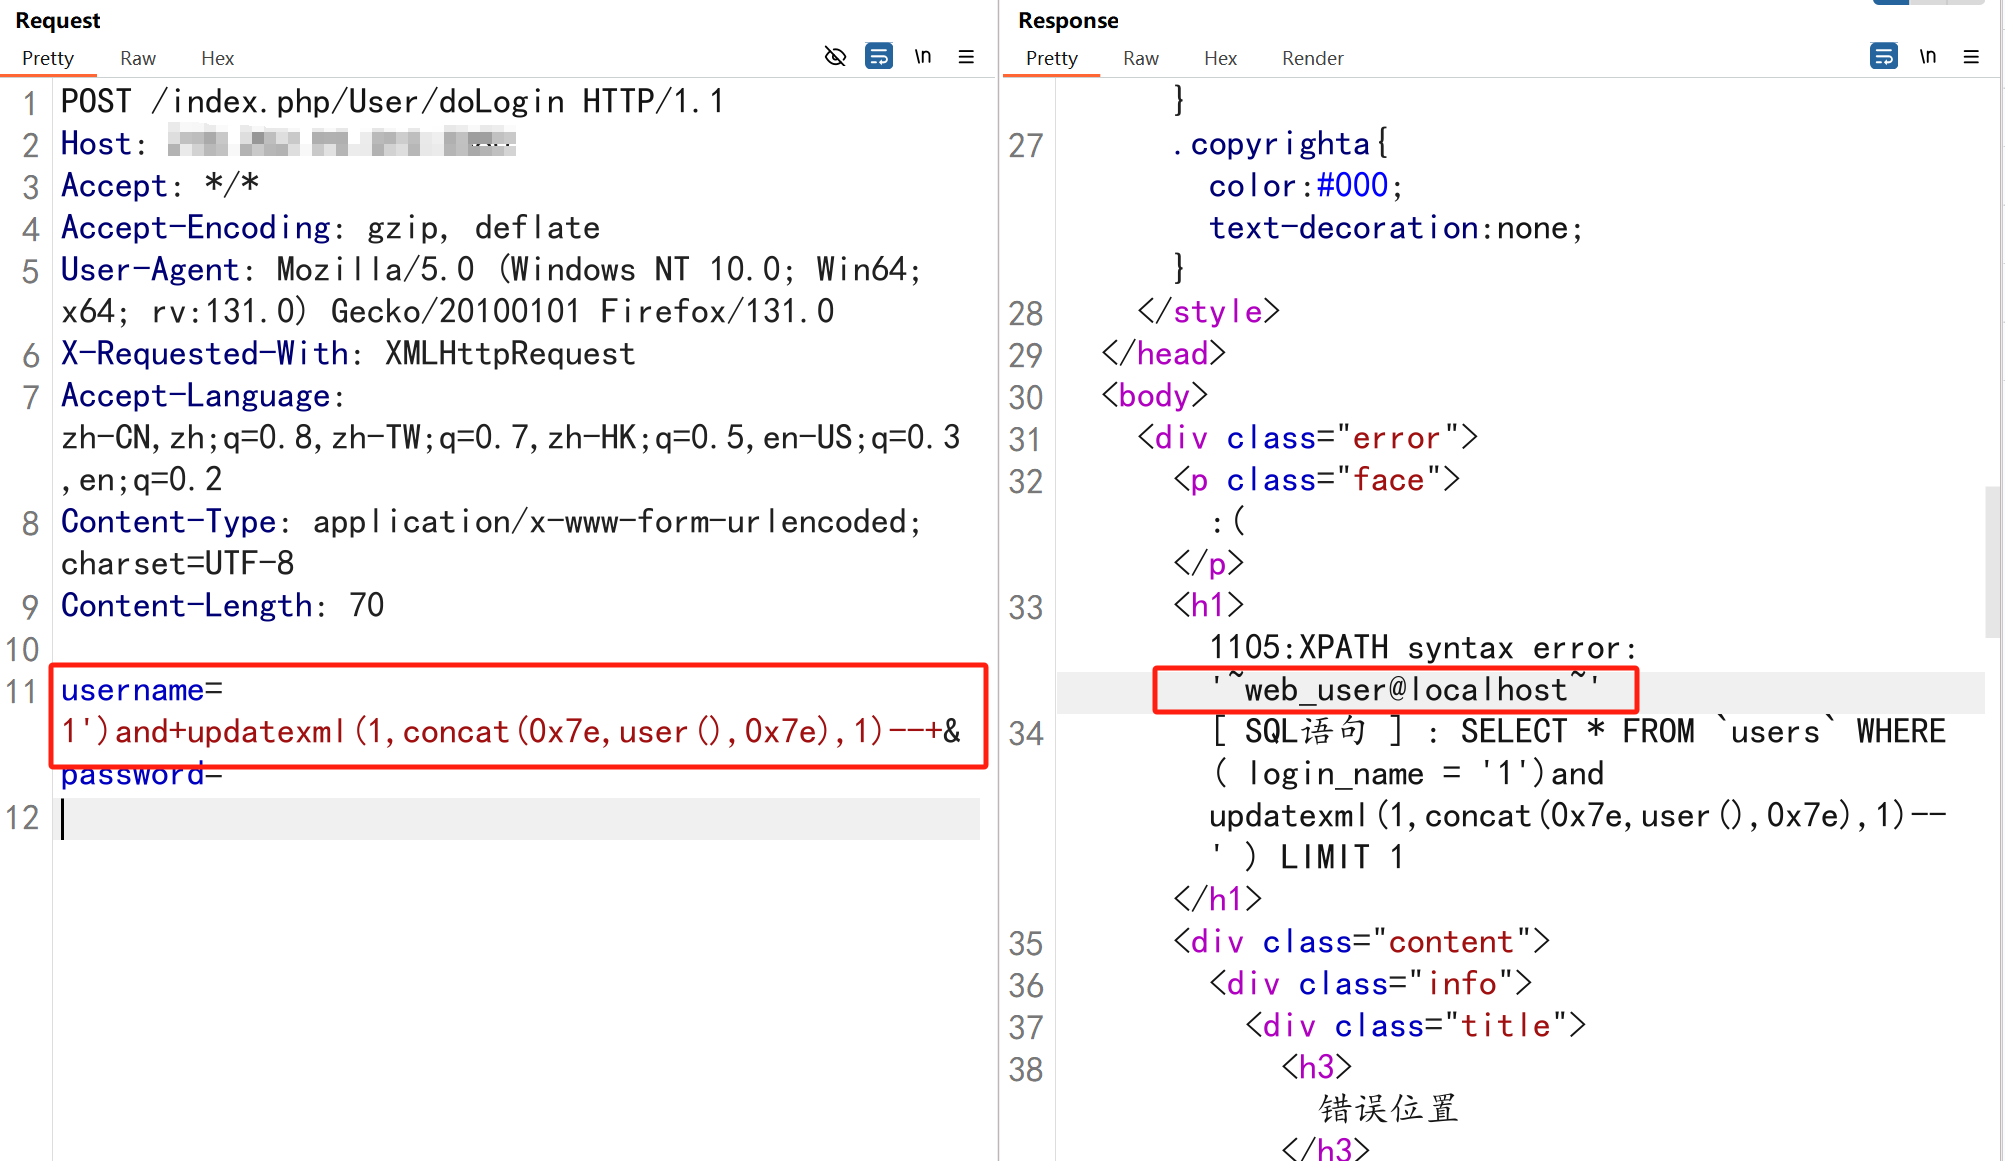
Task: Click the '<div class="content">' line
Action: (1361, 942)
